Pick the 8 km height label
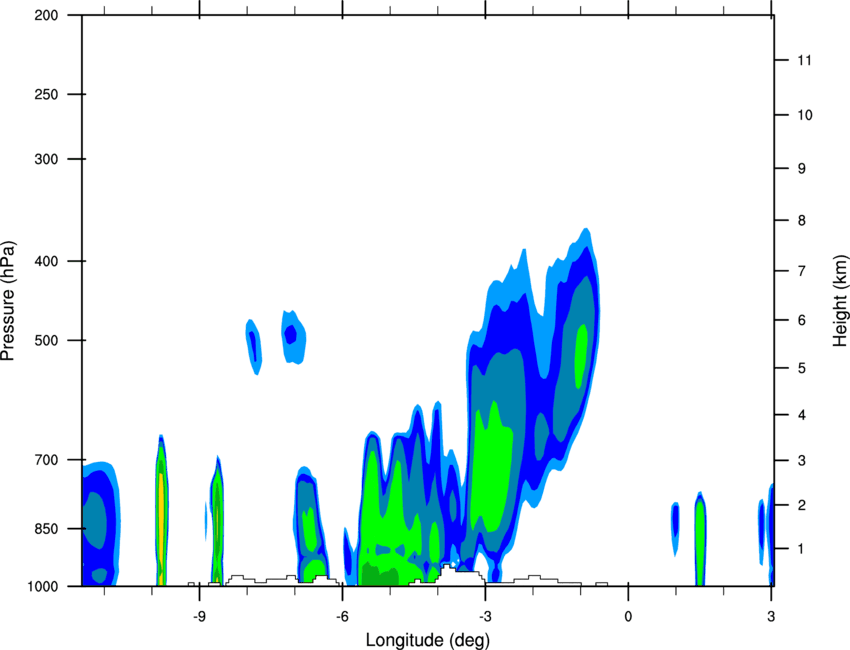Viewport: 850px width, 650px height. [801, 220]
